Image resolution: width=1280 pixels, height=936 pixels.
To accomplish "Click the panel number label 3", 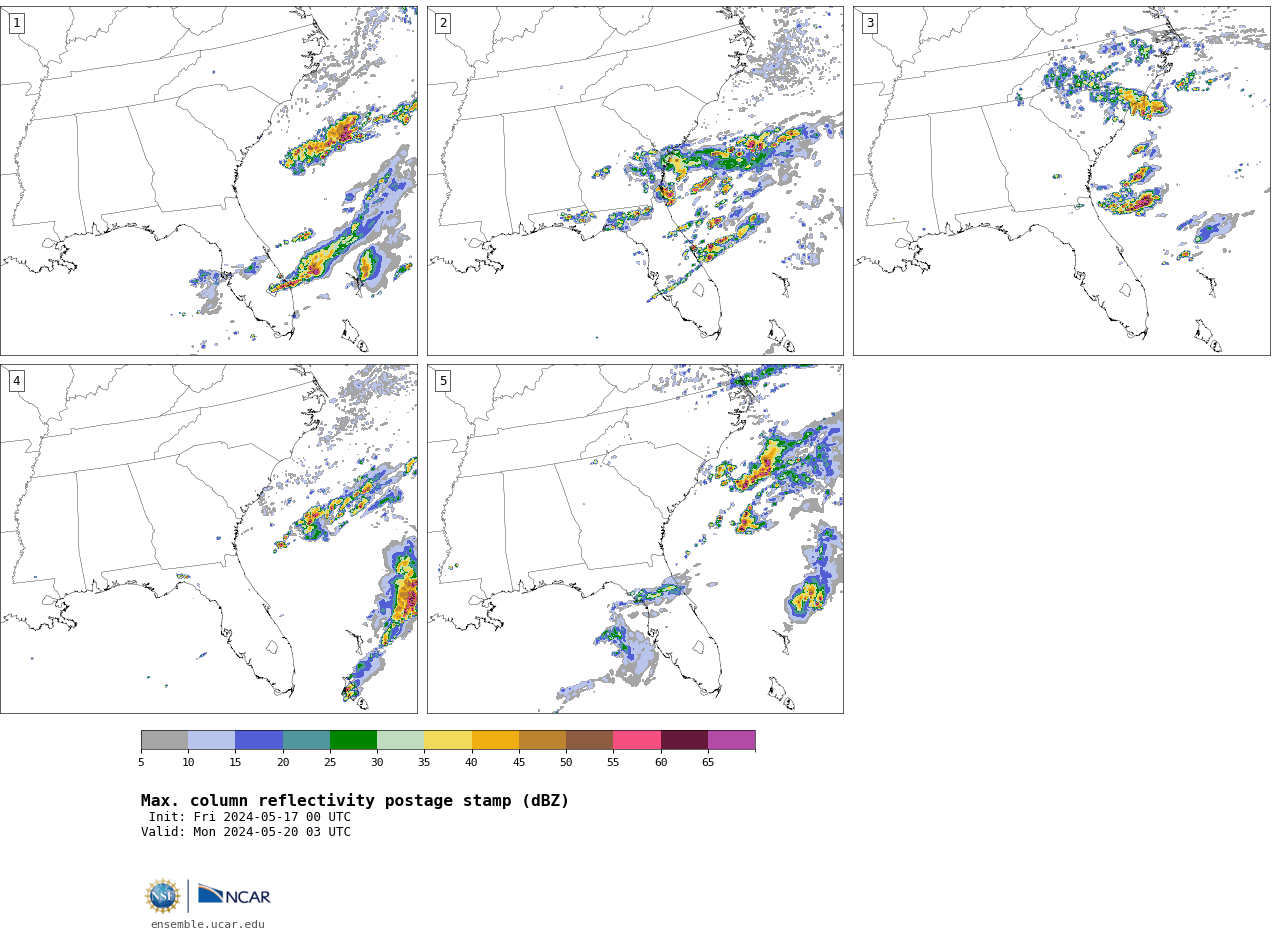I will pyautogui.click(x=869, y=23).
